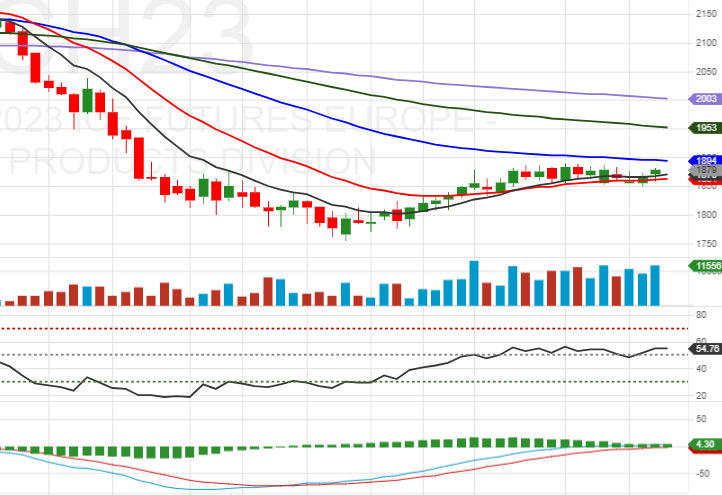This screenshot has height=495, width=722.
Task: Click the 2050 price axis value
Action: pos(706,71)
